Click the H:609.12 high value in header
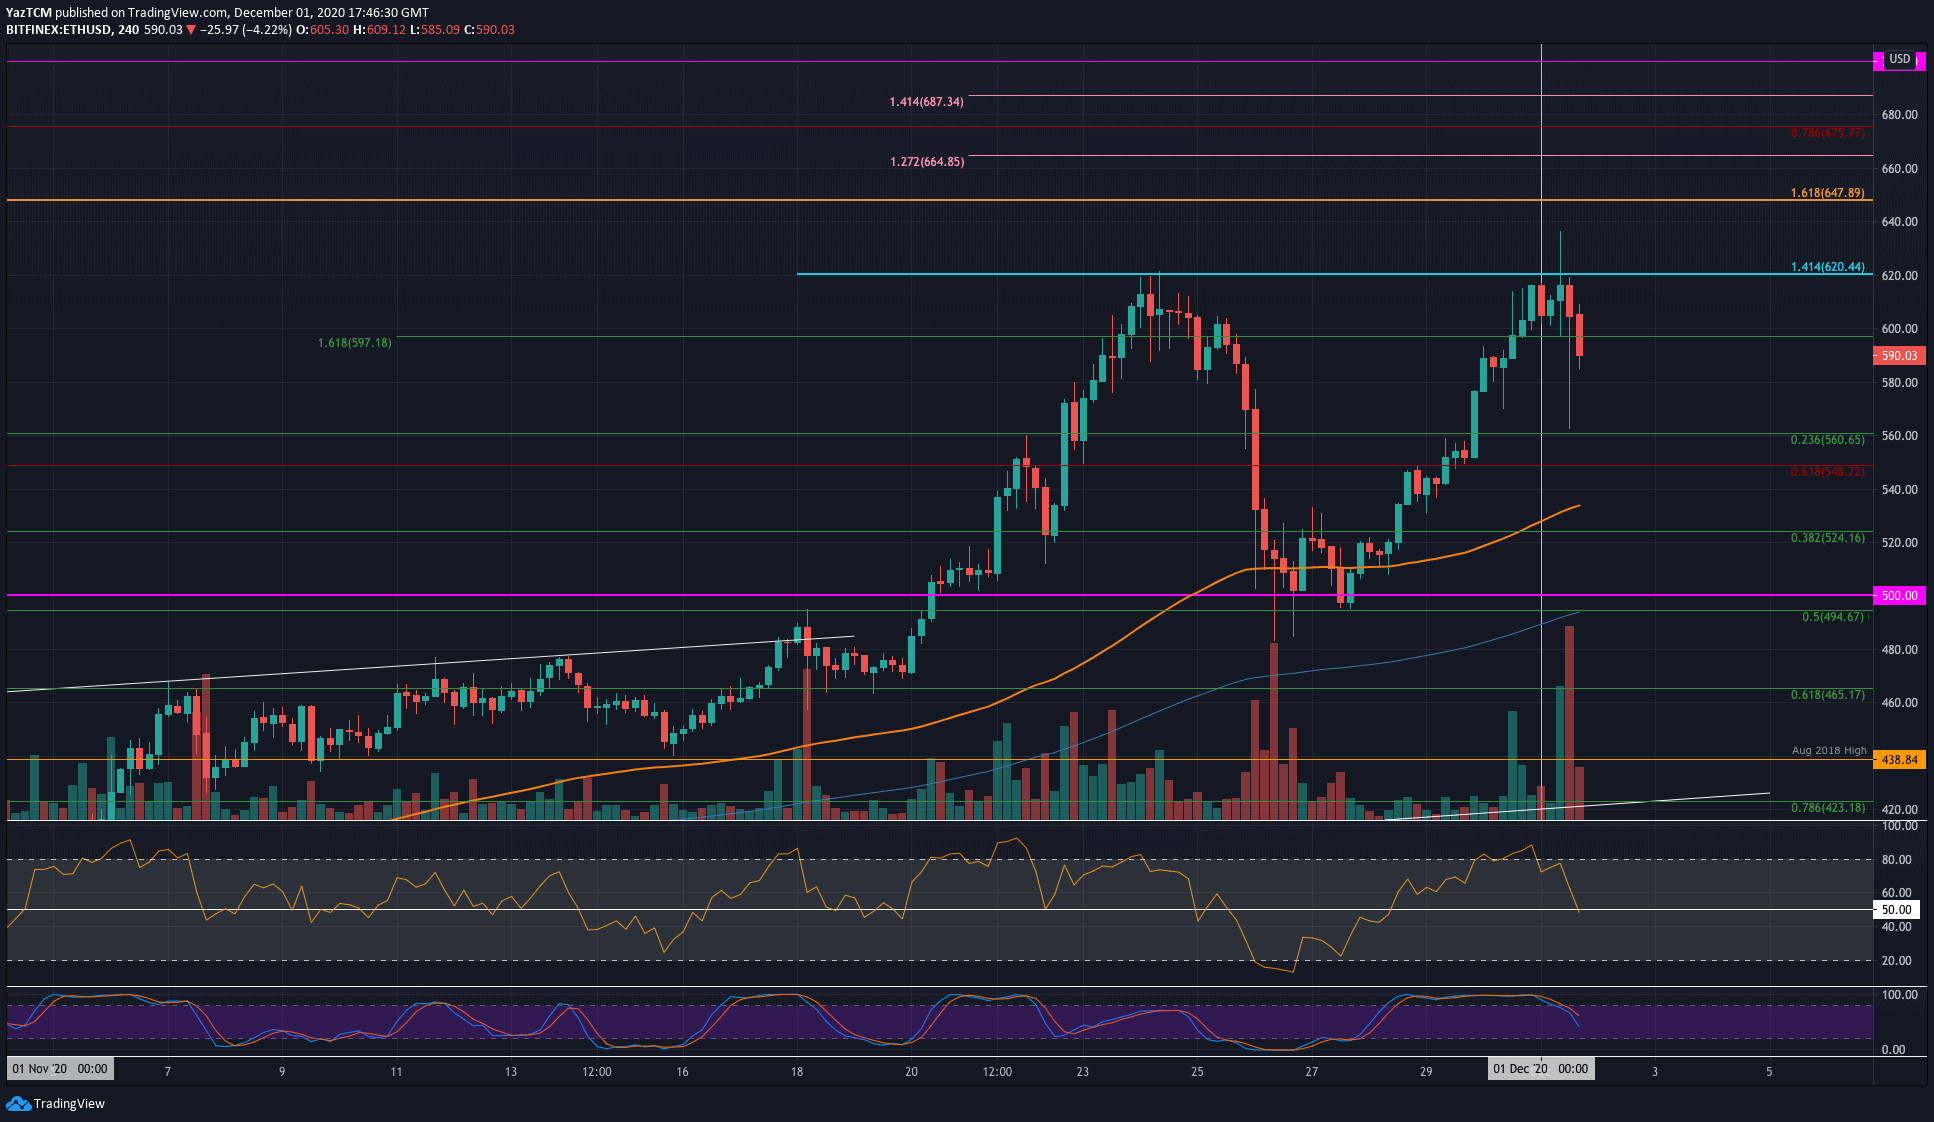The height and width of the screenshot is (1122, 1934). click(x=380, y=30)
